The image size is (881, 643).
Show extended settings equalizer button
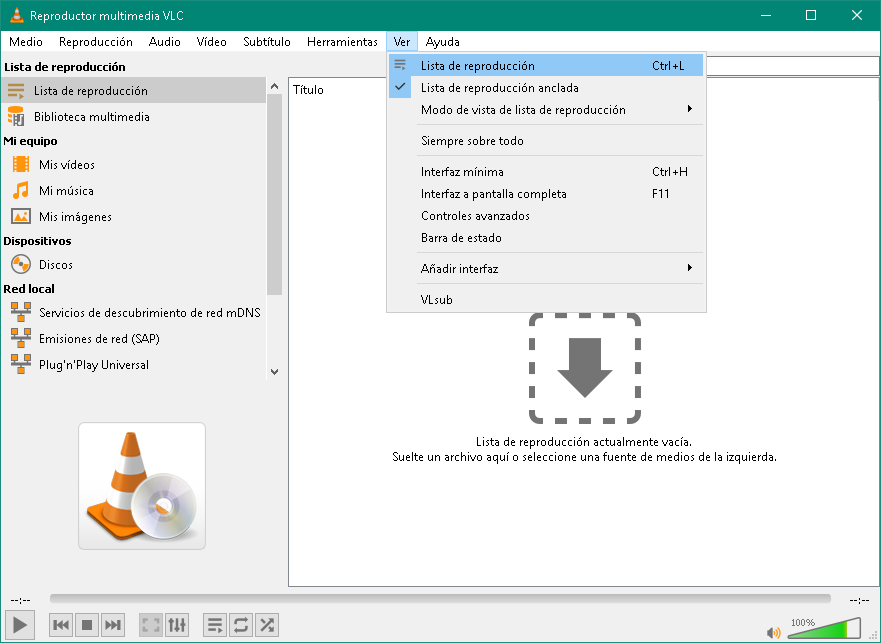pyautogui.click(x=176, y=624)
